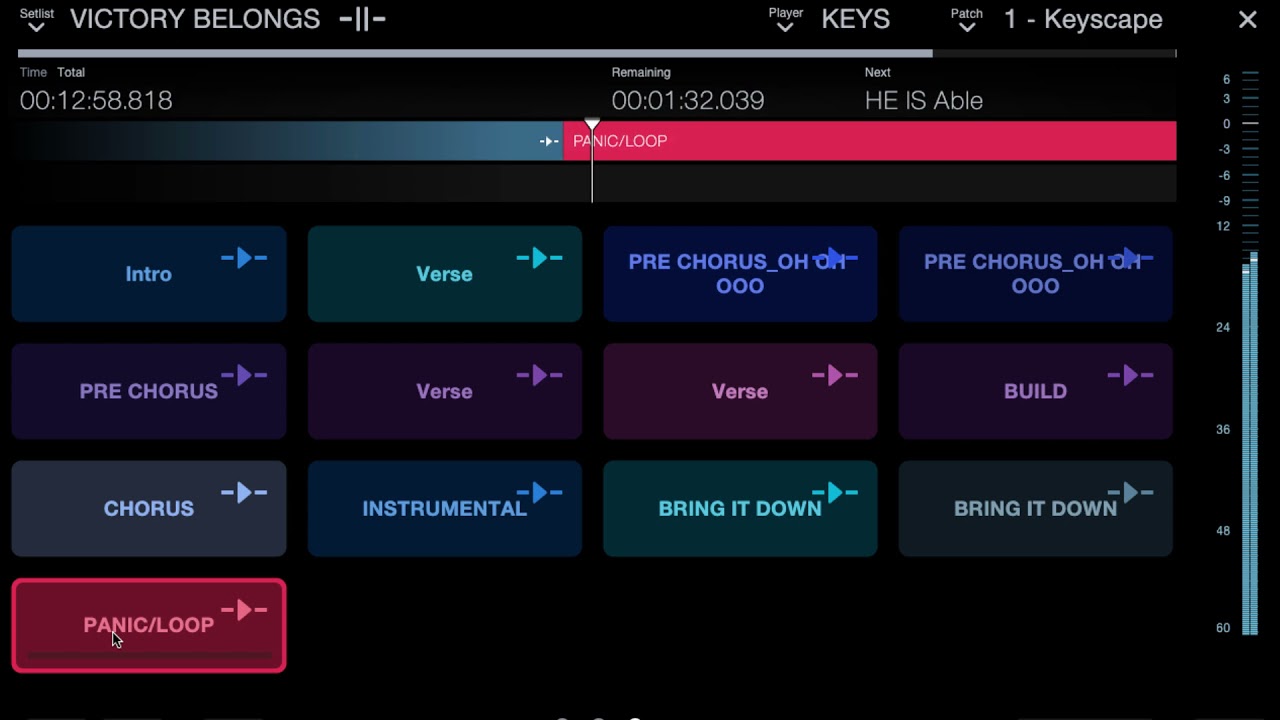Click the arrow icon on PRE CHORUS purple tile
Screen dimensions: 1280x720
244,376
